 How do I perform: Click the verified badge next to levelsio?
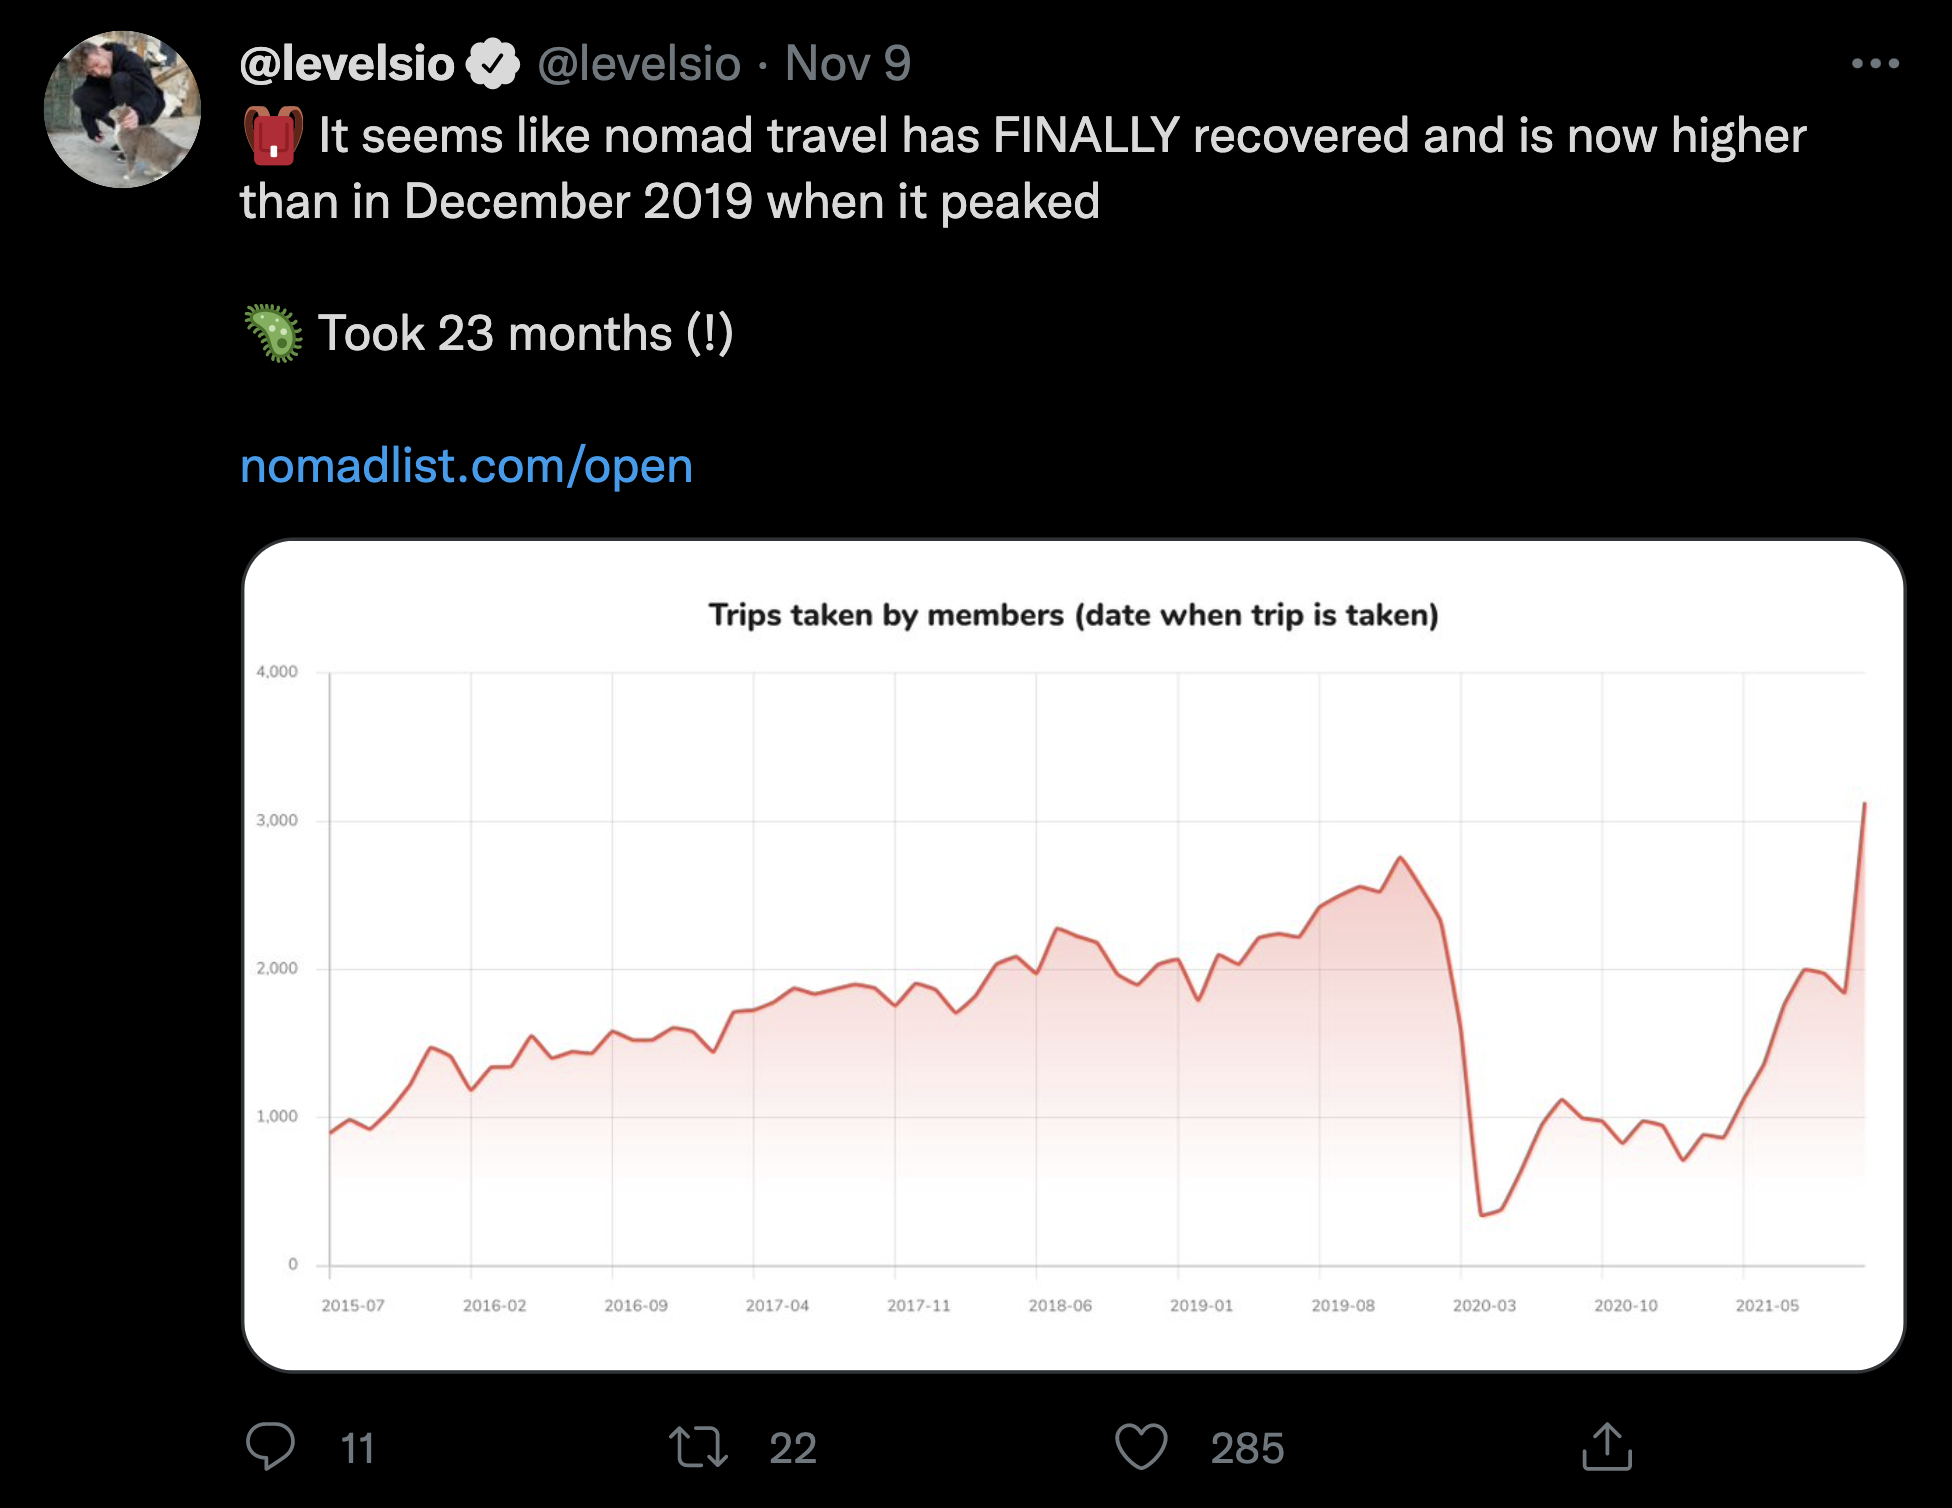point(493,64)
